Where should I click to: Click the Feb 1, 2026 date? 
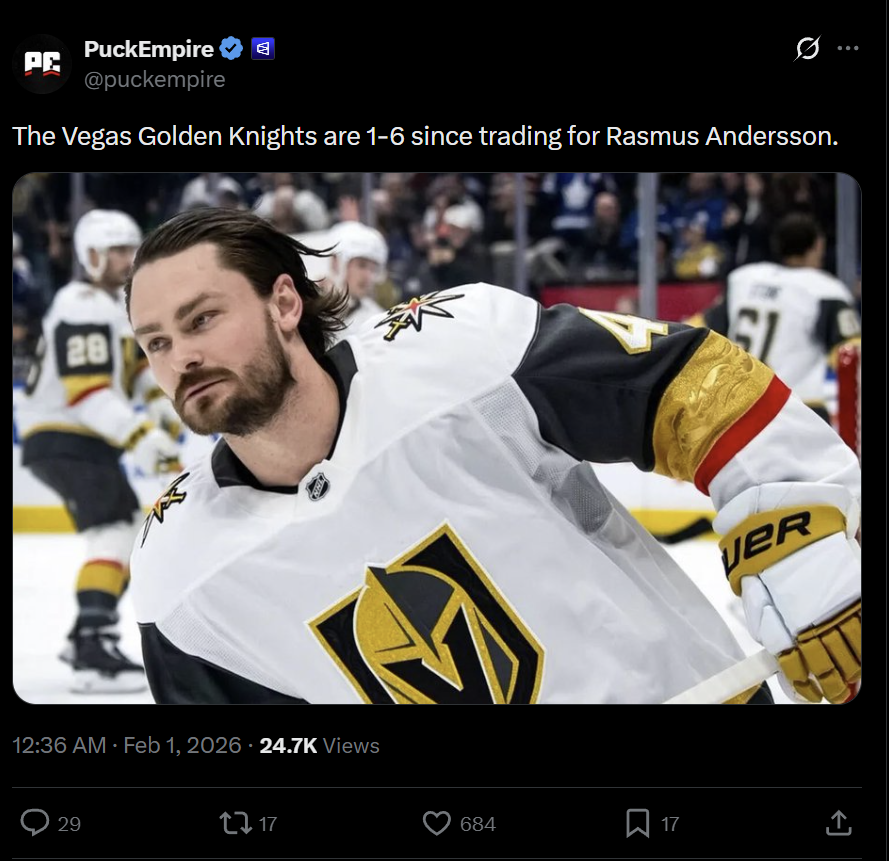pos(182,745)
